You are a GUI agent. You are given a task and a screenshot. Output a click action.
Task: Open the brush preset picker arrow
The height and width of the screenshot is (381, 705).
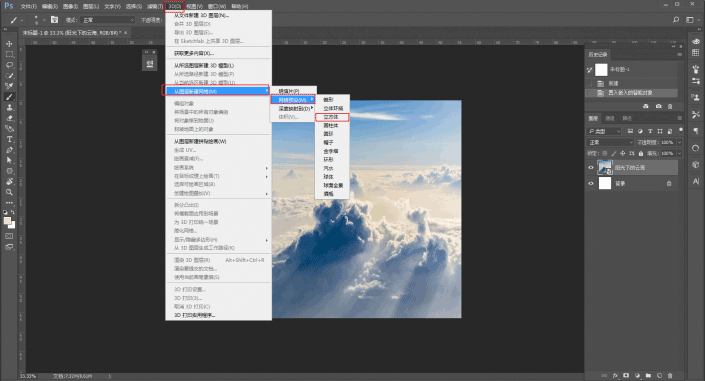point(44,20)
